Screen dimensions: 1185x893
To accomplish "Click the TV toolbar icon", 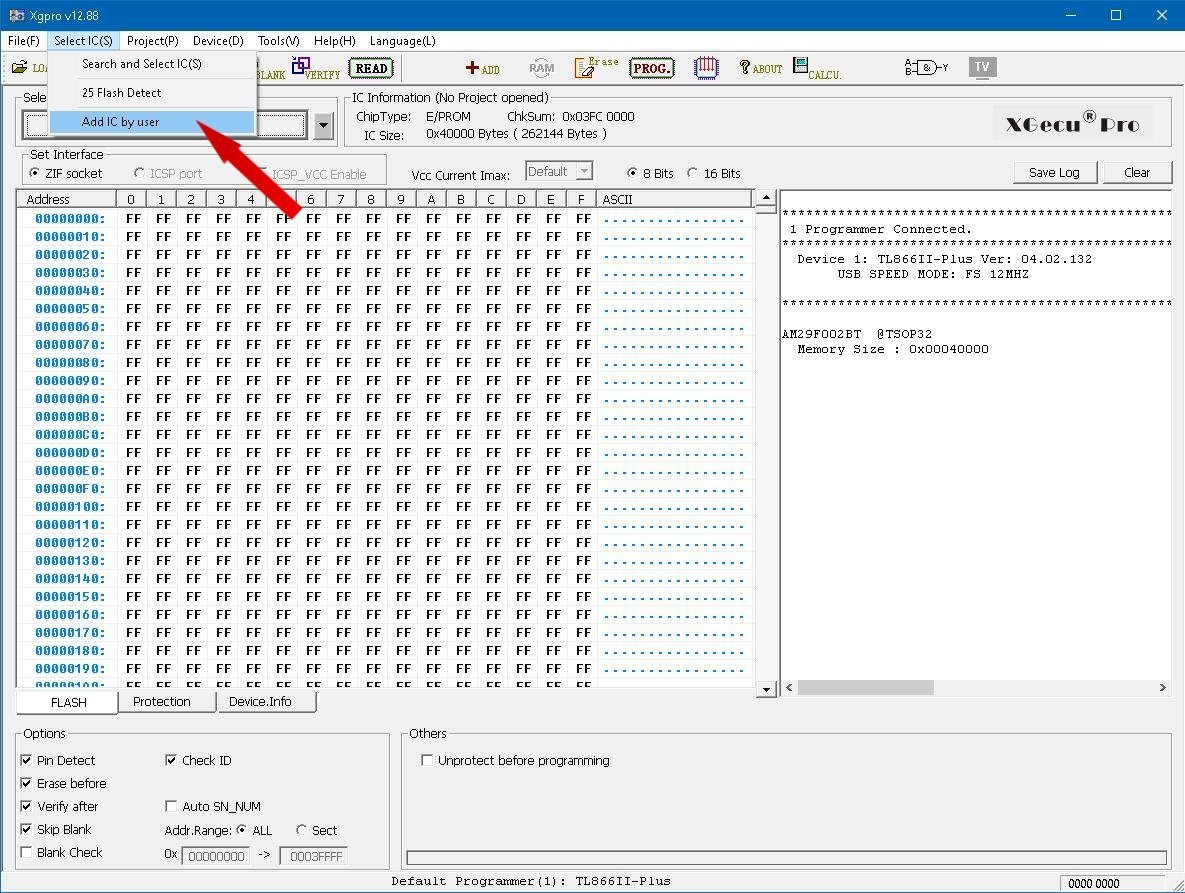I will pyautogui.click(x=982, y=67).
